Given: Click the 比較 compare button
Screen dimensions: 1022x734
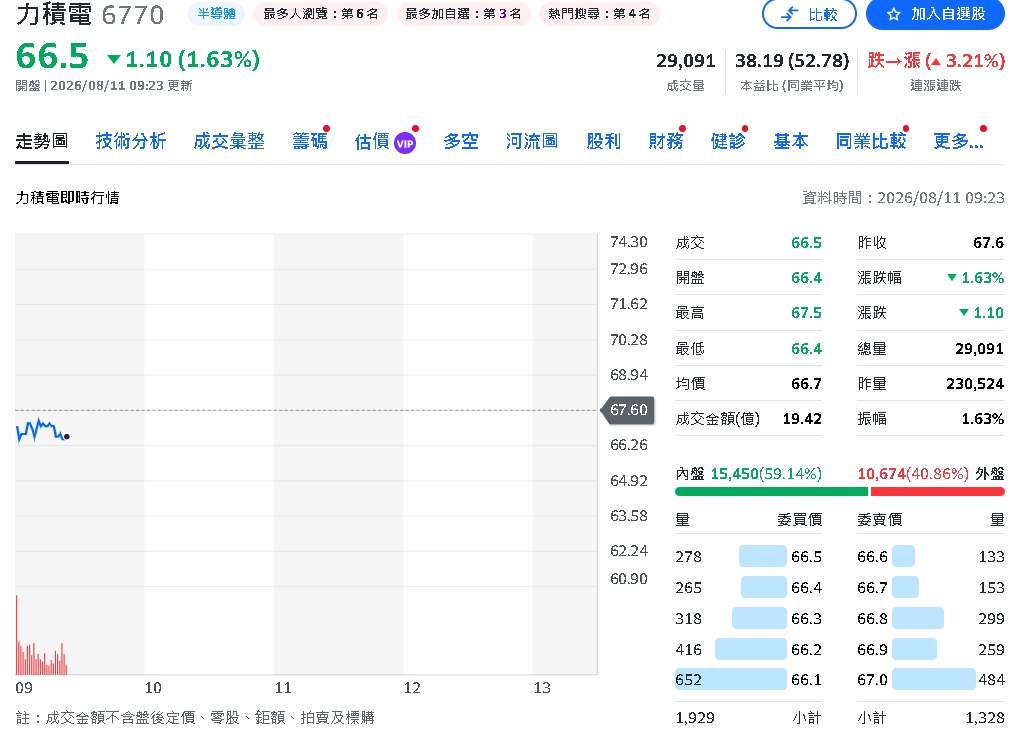Looking at the screenshot, I should tap(809, 14).
